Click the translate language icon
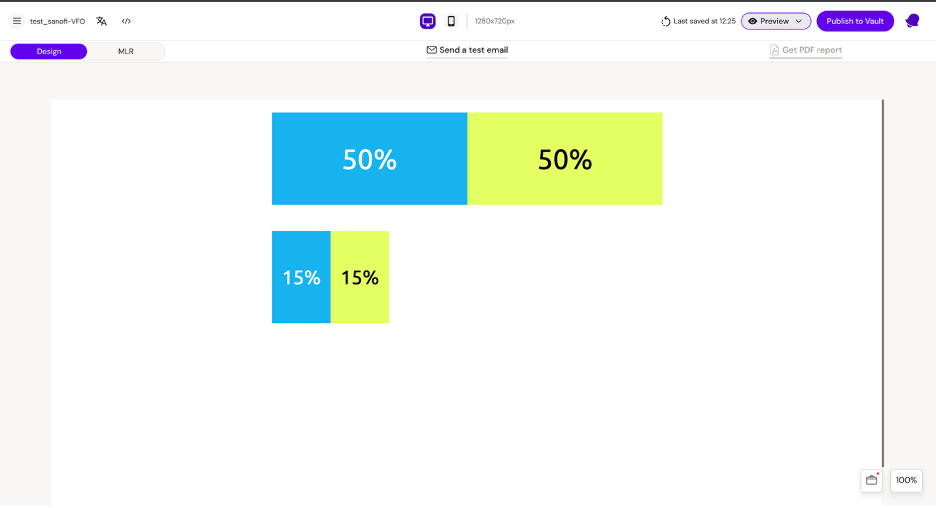The image size is (936, 508). click(101, 21)
